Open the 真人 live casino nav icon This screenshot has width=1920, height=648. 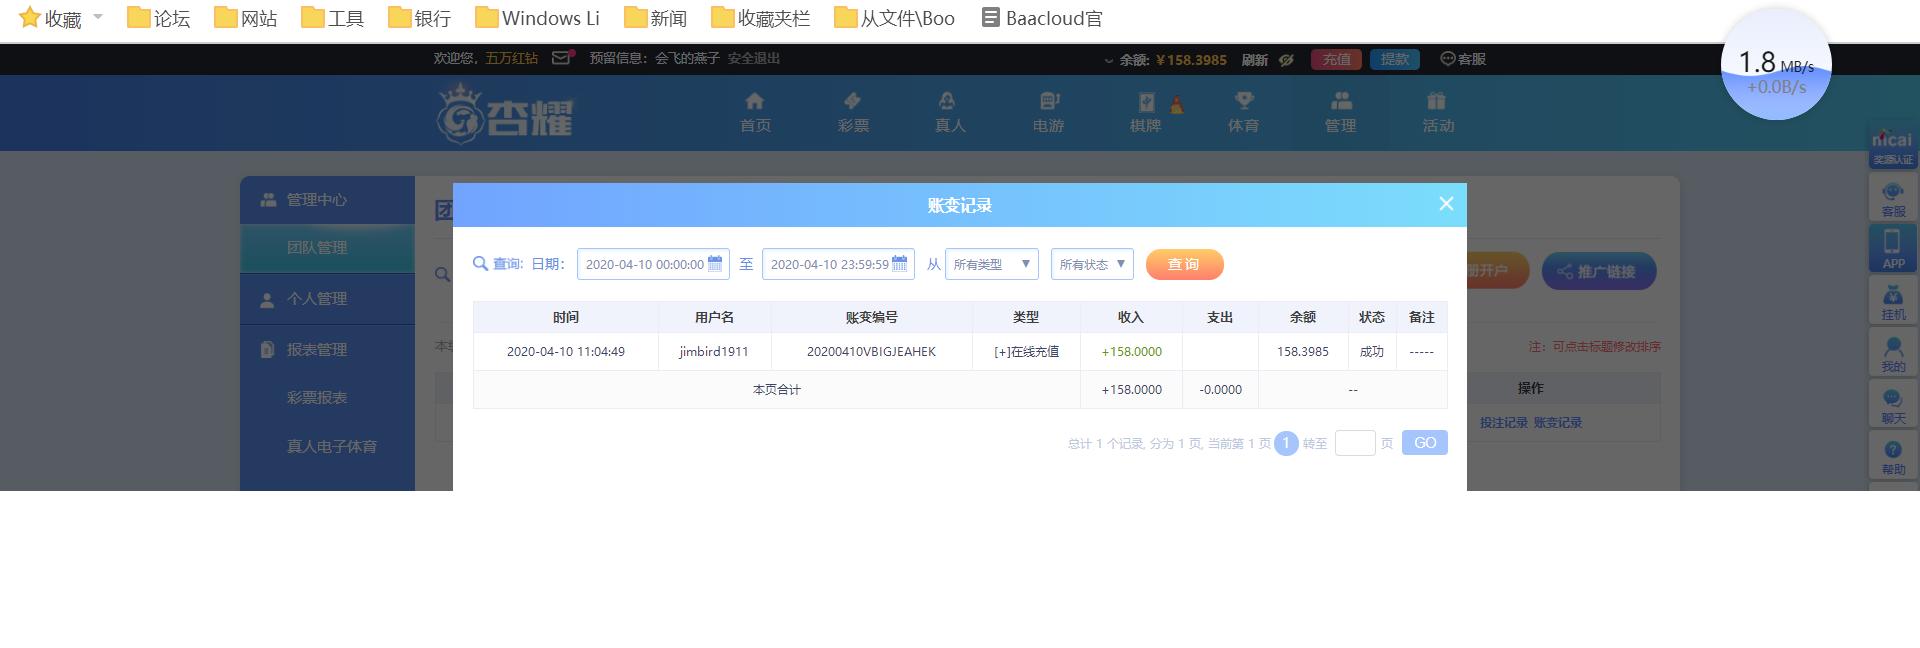click(x=950, y=112)
